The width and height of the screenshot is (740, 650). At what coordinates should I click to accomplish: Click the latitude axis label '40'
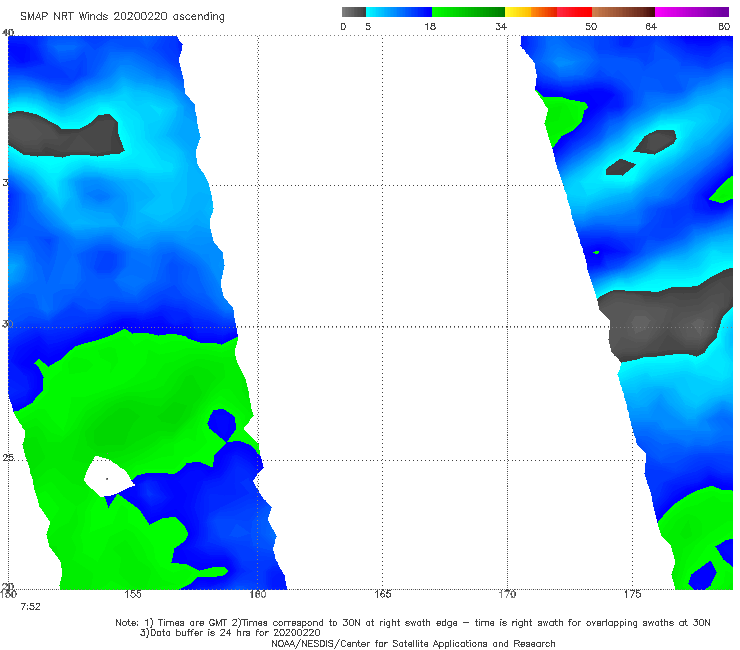8,32
